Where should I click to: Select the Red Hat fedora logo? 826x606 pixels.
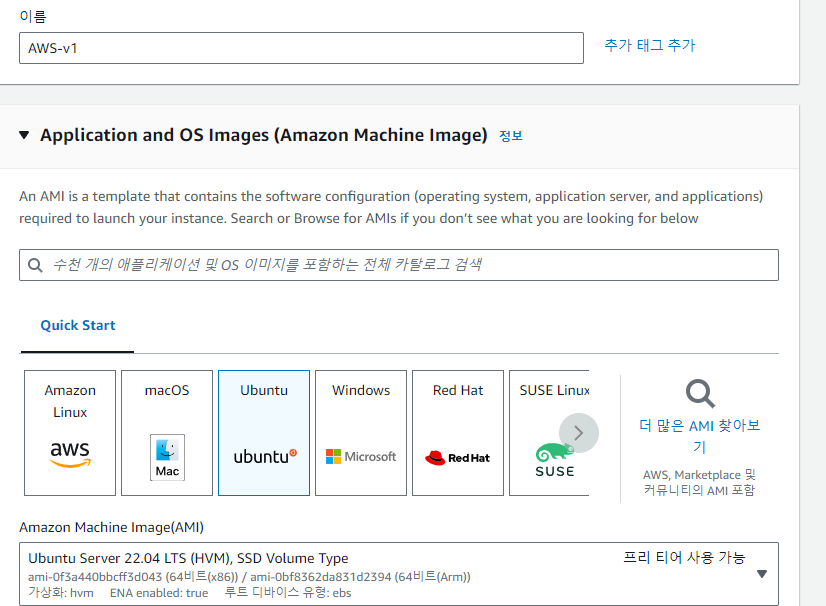[456, 457]
